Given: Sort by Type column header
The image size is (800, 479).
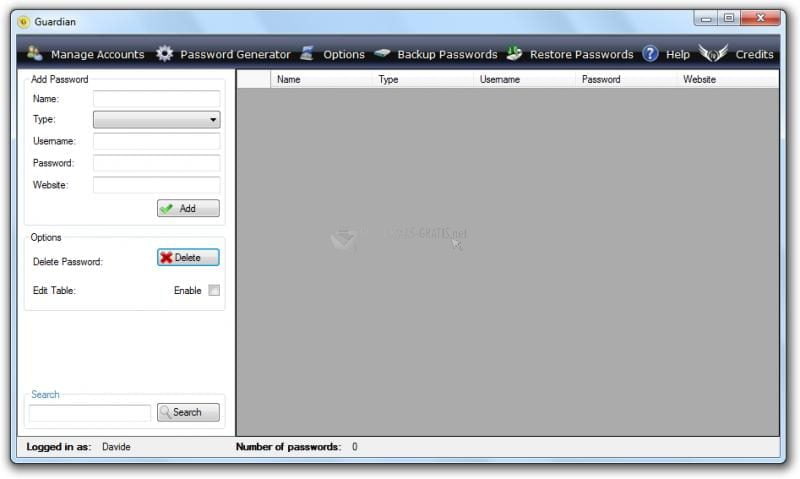Looking at the screenshot, I should pos(422,79).
